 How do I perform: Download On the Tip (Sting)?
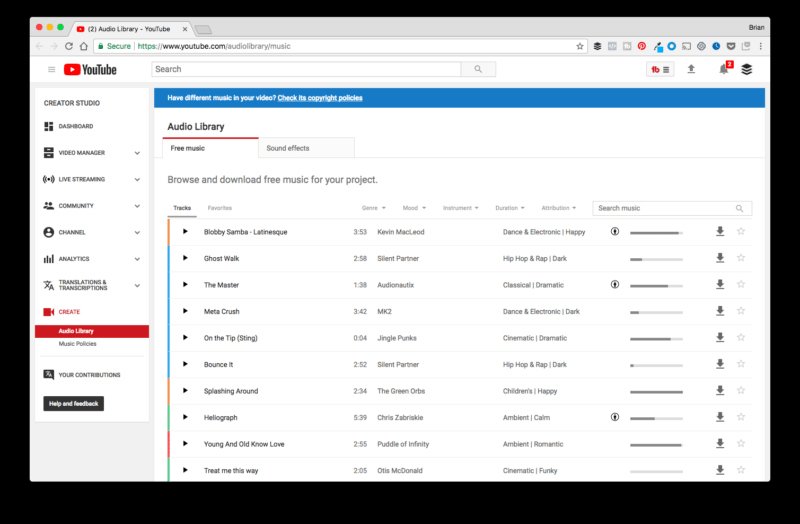(x=720, y=338)
